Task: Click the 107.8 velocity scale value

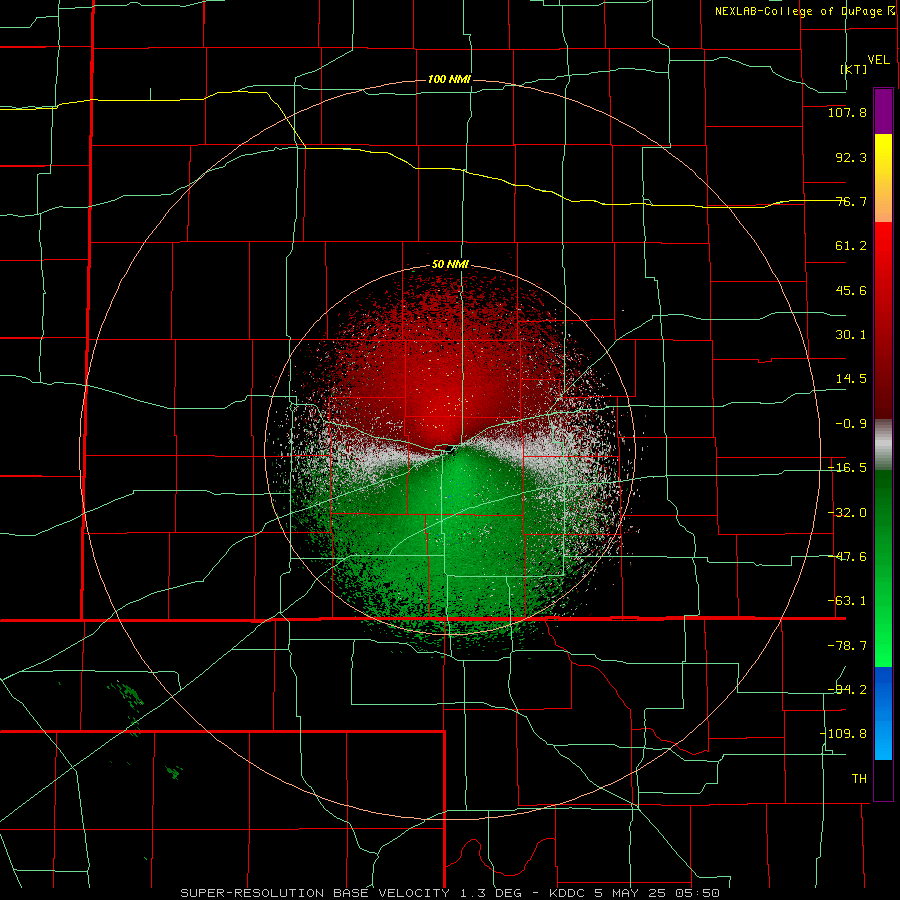Action: pos(847,112)
